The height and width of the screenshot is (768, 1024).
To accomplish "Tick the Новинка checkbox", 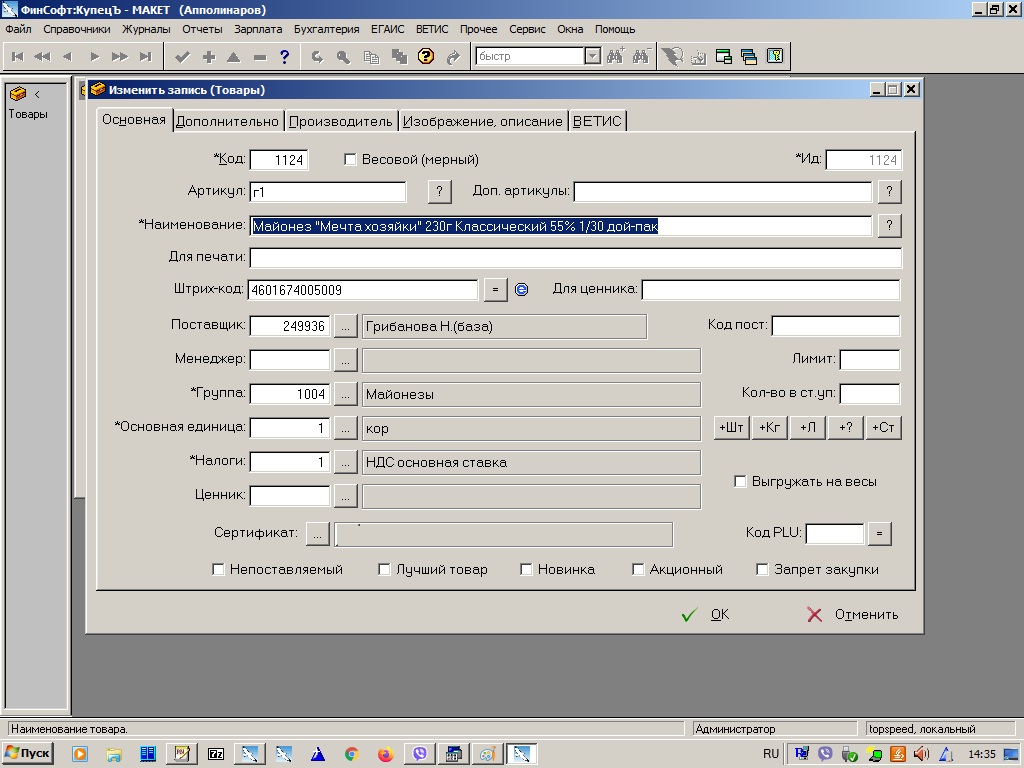I will [x=526, y=569].
